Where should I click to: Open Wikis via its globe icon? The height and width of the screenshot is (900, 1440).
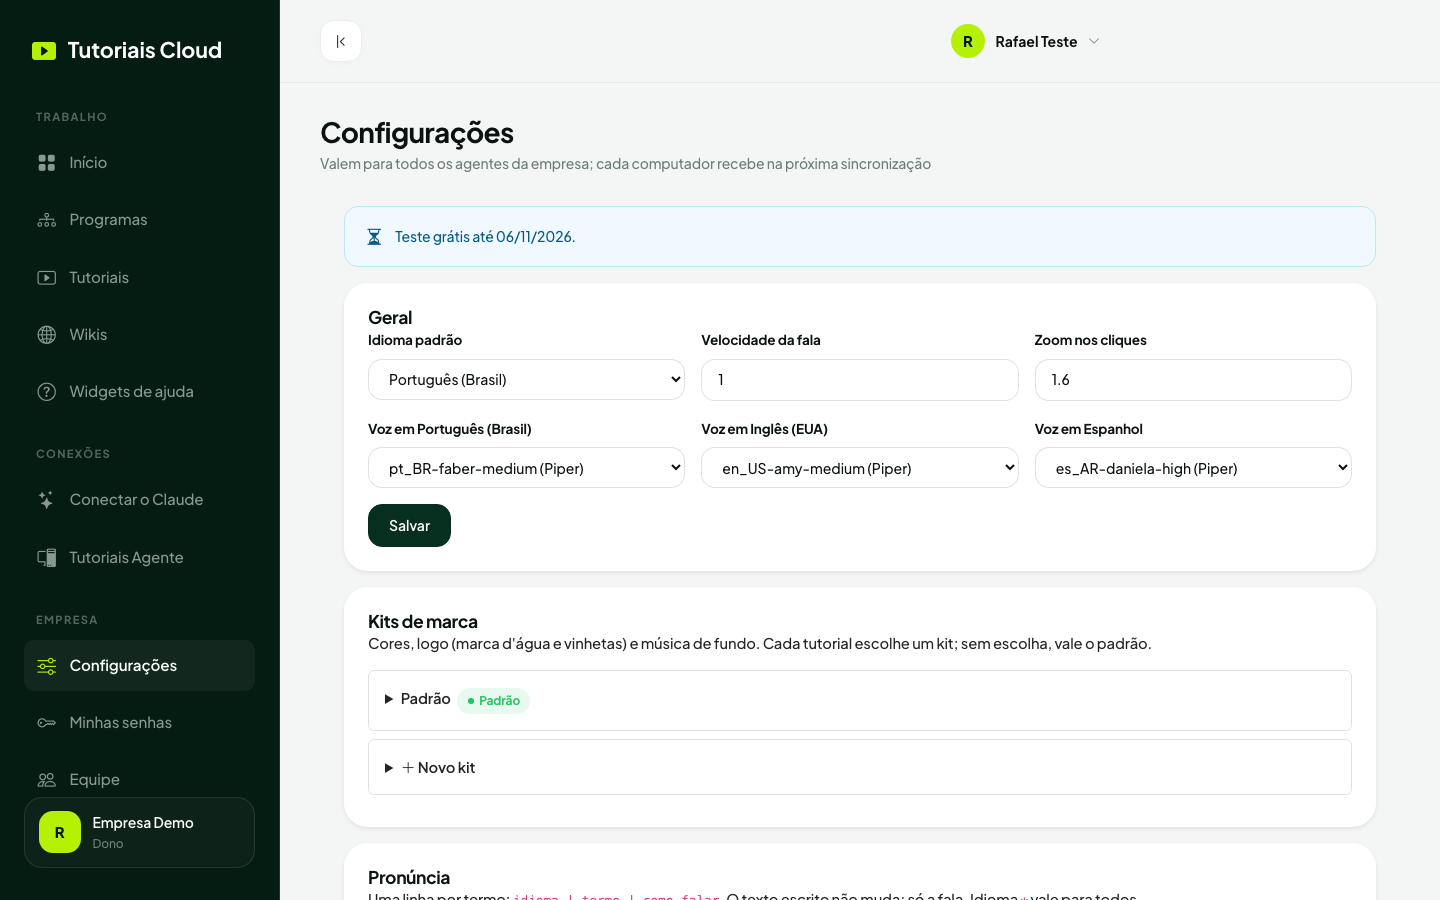tap(47, 335)
